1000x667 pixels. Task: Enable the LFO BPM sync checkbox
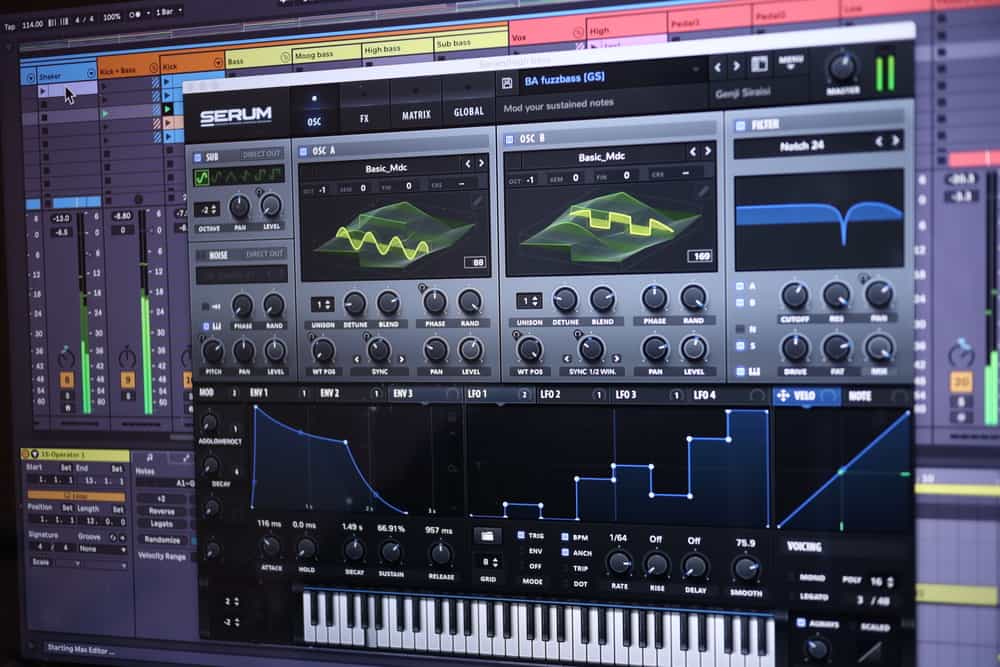[x=565, y=537]
